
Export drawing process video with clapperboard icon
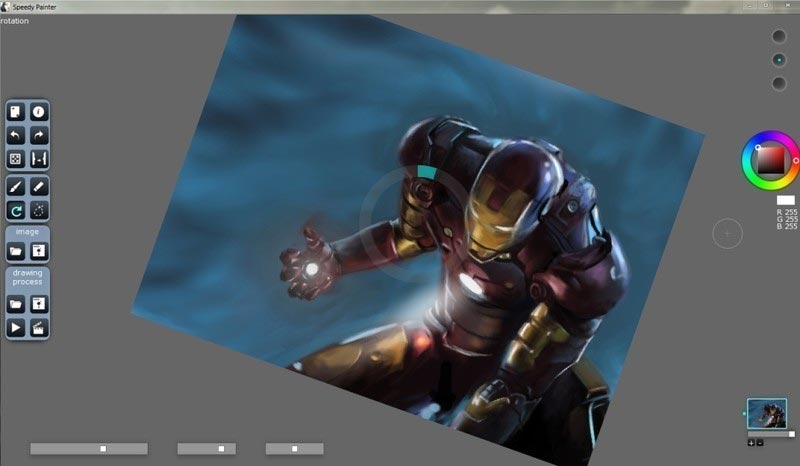tap(39, 328)
